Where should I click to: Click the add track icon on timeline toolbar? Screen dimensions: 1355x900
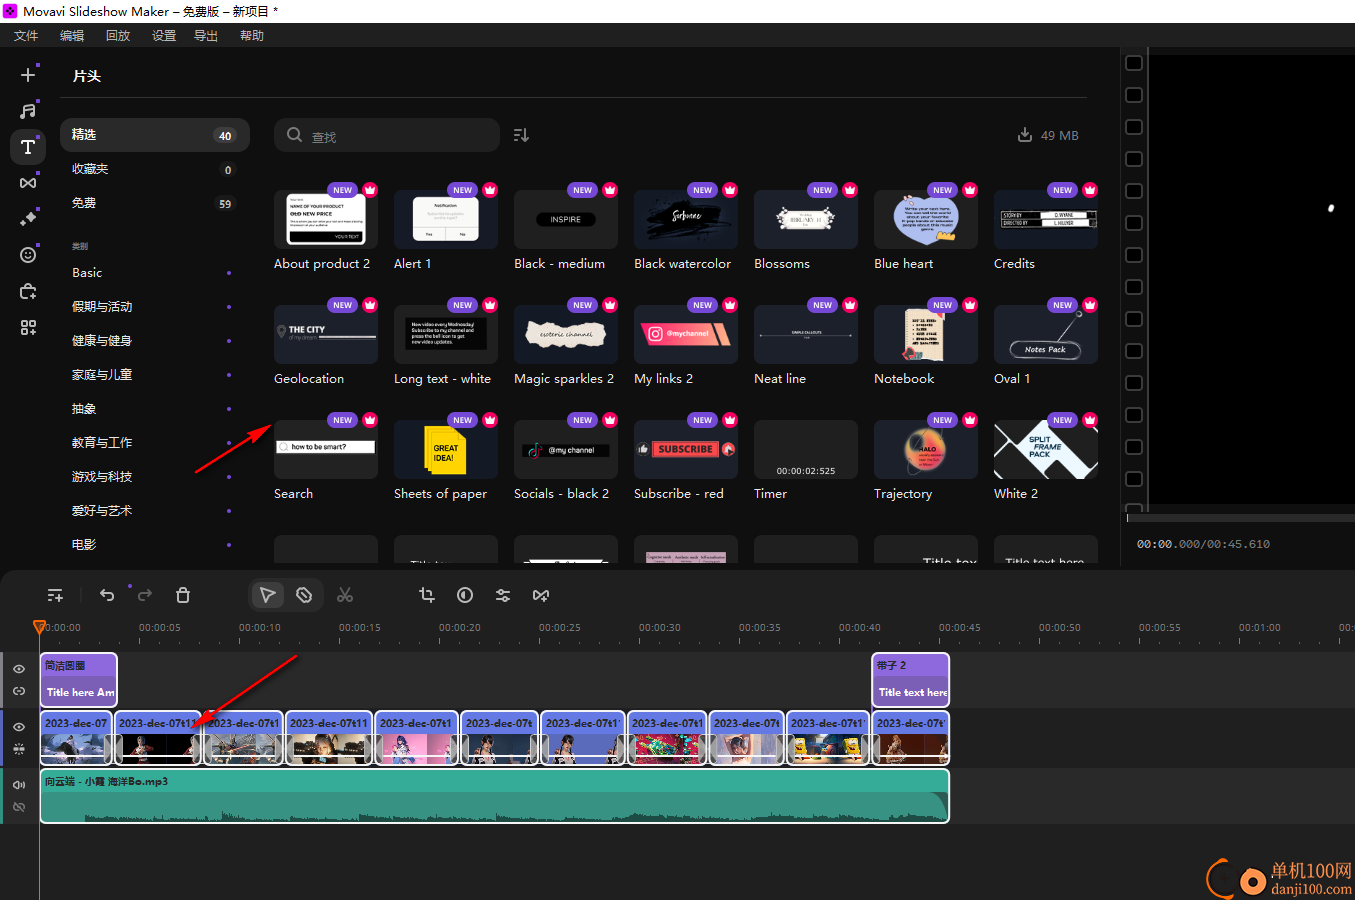pos(55,595)
